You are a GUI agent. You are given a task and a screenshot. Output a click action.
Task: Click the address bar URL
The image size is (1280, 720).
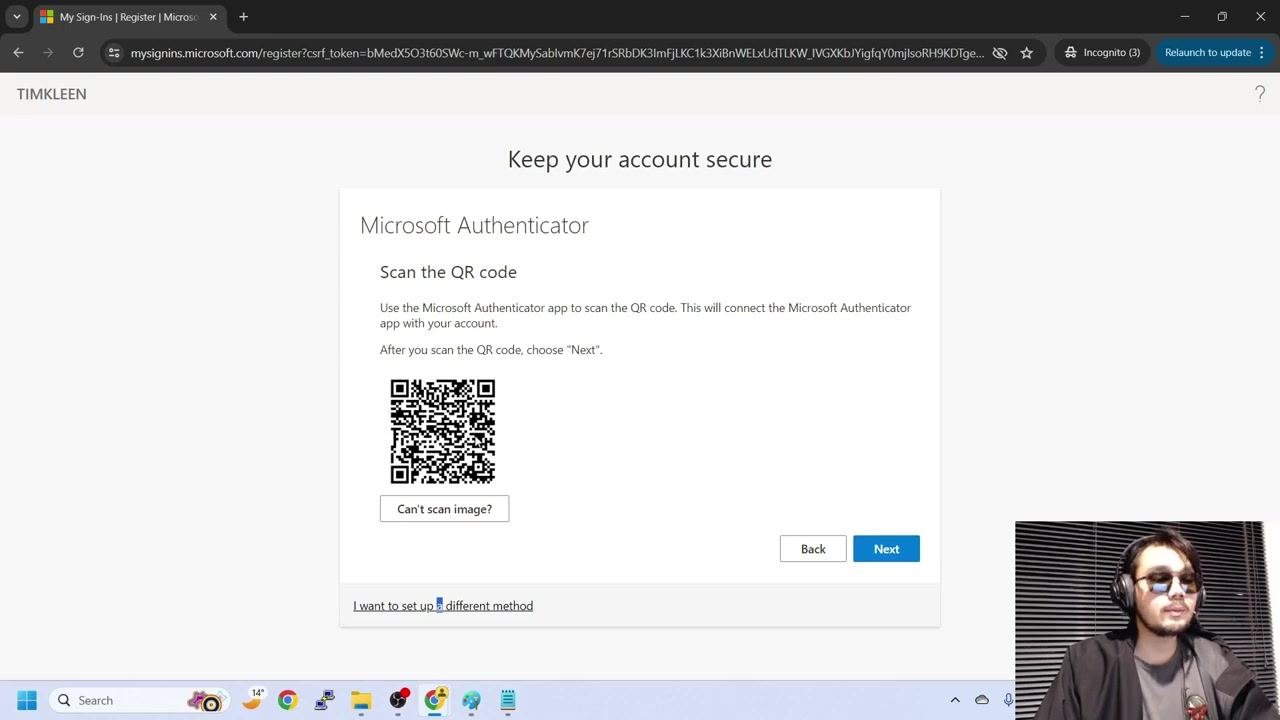point(557,53)
